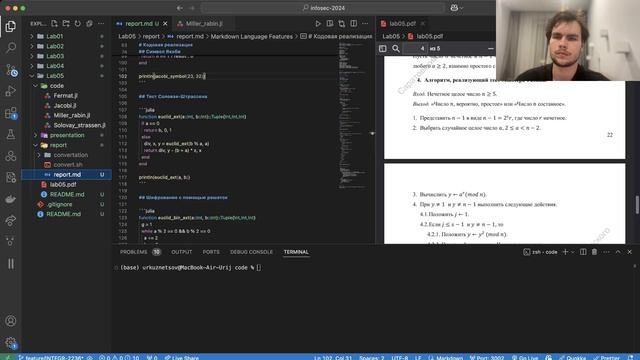Image resolution: width=640 pixels, height=360 pixels.
Task: Expand the Lab01 folder
Action: tap(32, 36)
